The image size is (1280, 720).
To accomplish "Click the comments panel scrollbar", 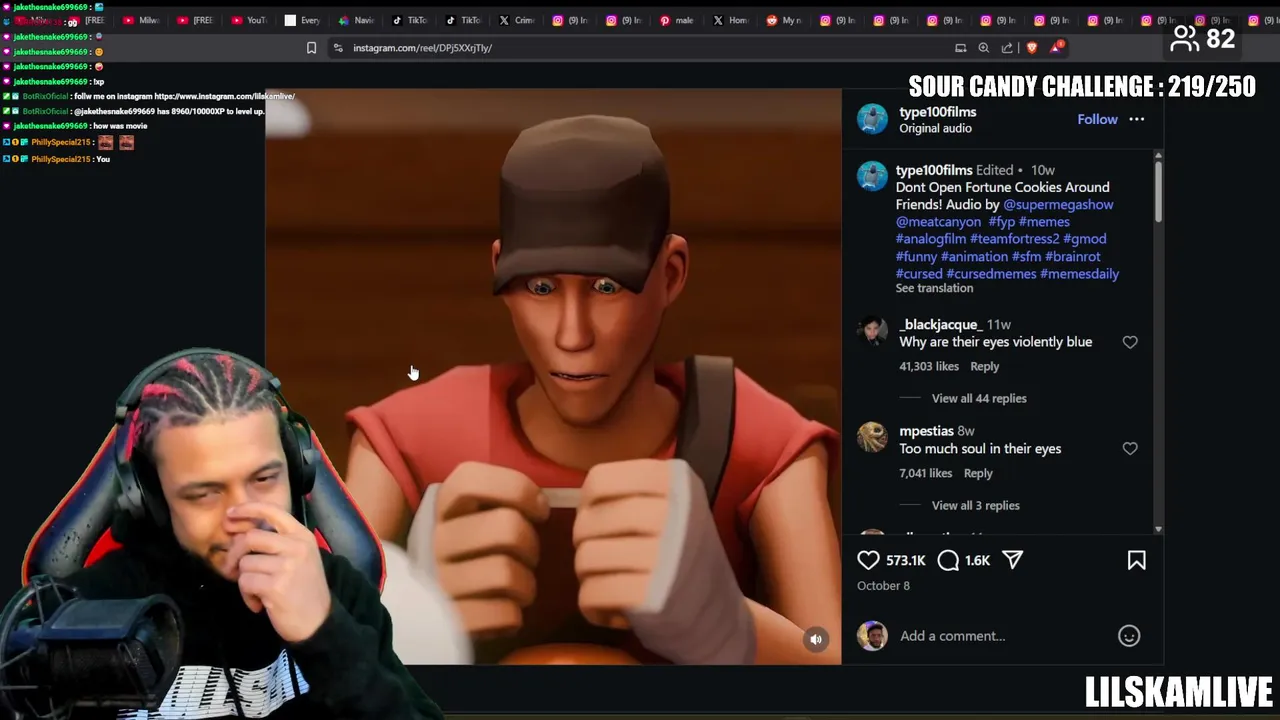I will click(x=1158, y=190).
